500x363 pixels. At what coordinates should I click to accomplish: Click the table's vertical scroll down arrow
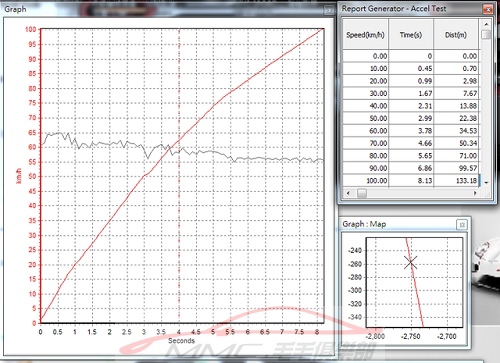coord(486,182)
